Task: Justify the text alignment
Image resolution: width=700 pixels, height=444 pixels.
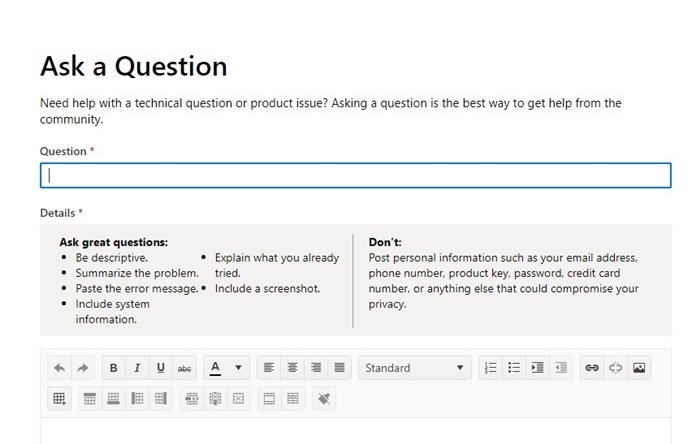Action: (339, 368)
